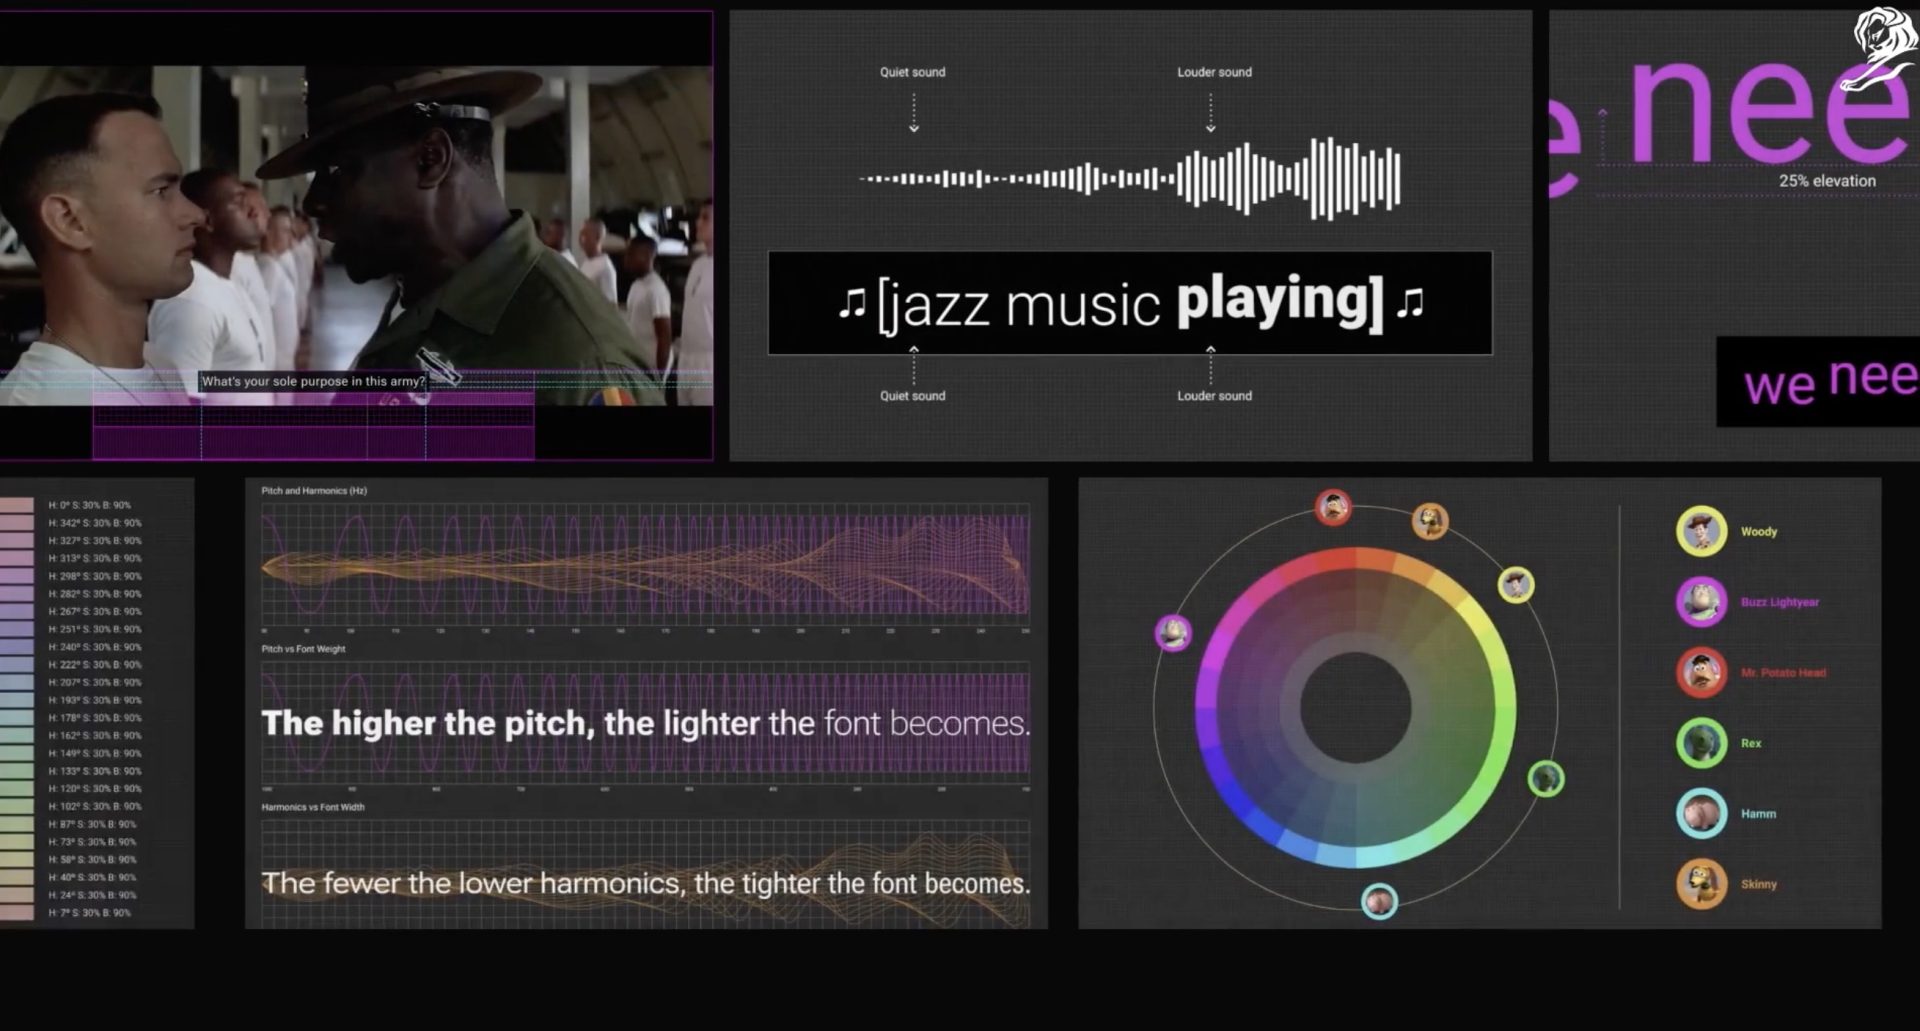Click subtitle 'What's your sole purpose in this army?'
1920x1031 pixels.
[x=313, y=381]
